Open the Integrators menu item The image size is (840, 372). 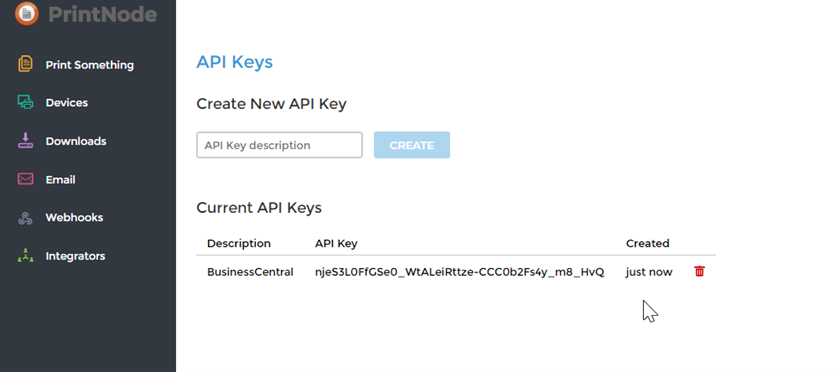(75, 256)
